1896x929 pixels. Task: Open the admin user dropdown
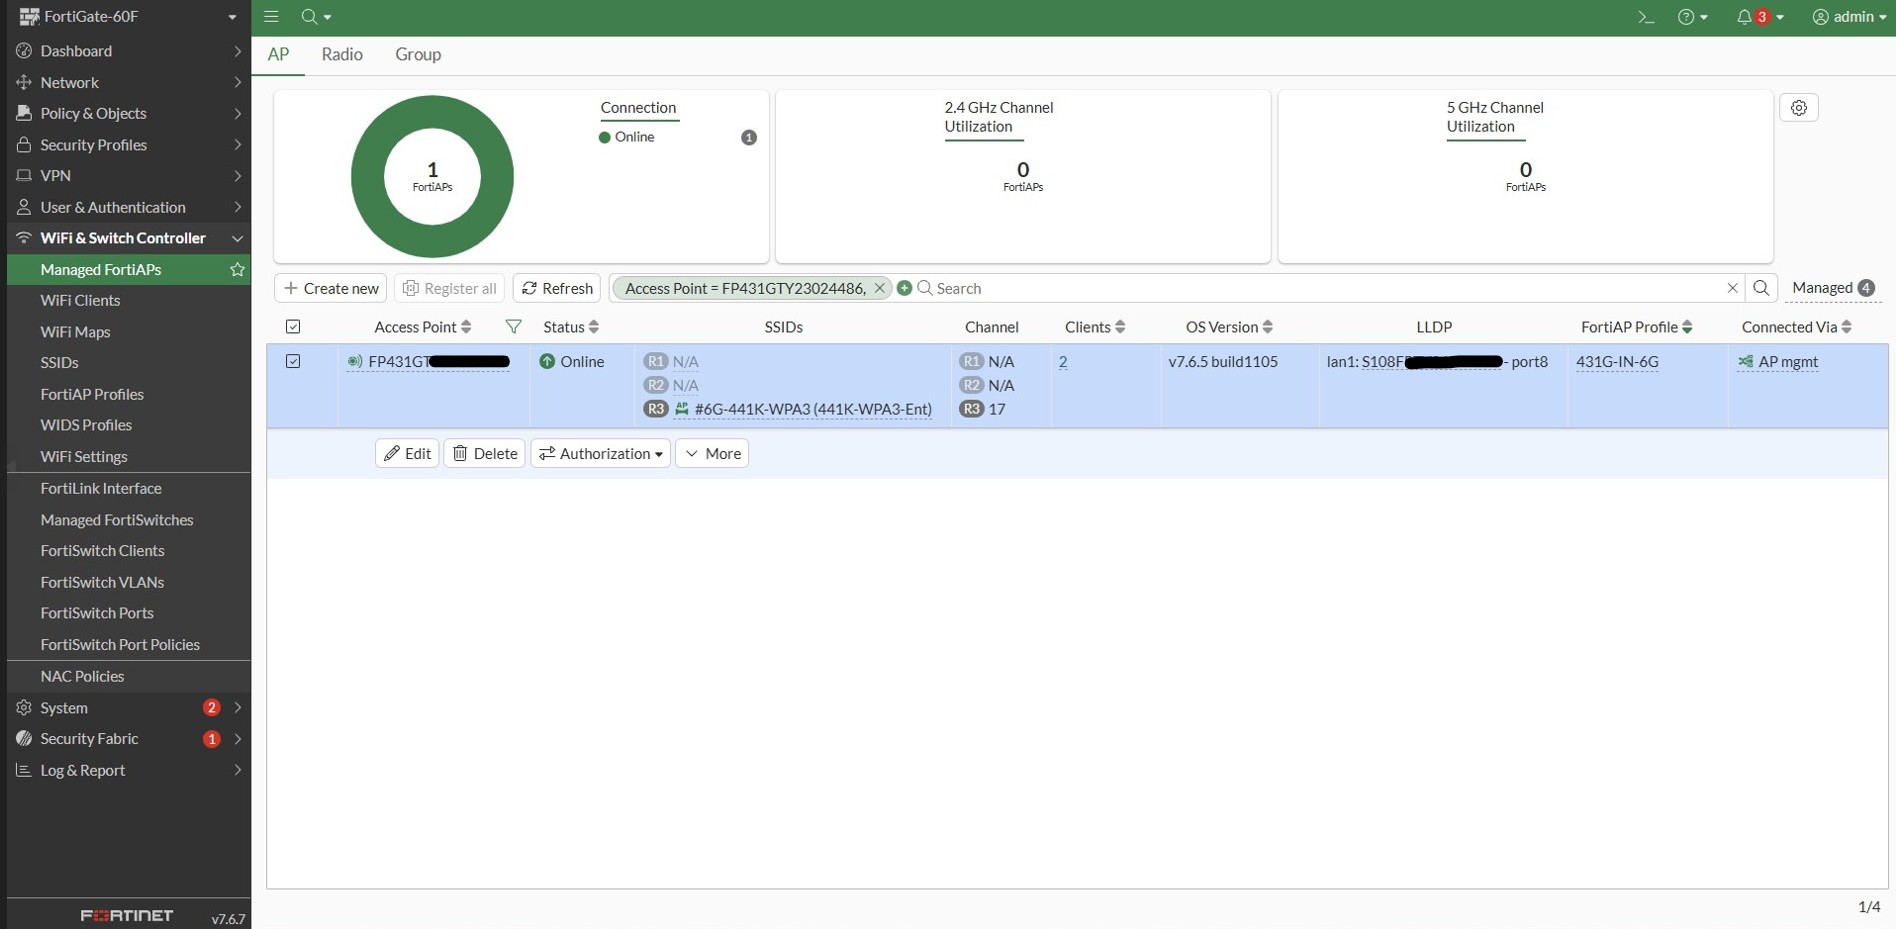(1849, 17)
